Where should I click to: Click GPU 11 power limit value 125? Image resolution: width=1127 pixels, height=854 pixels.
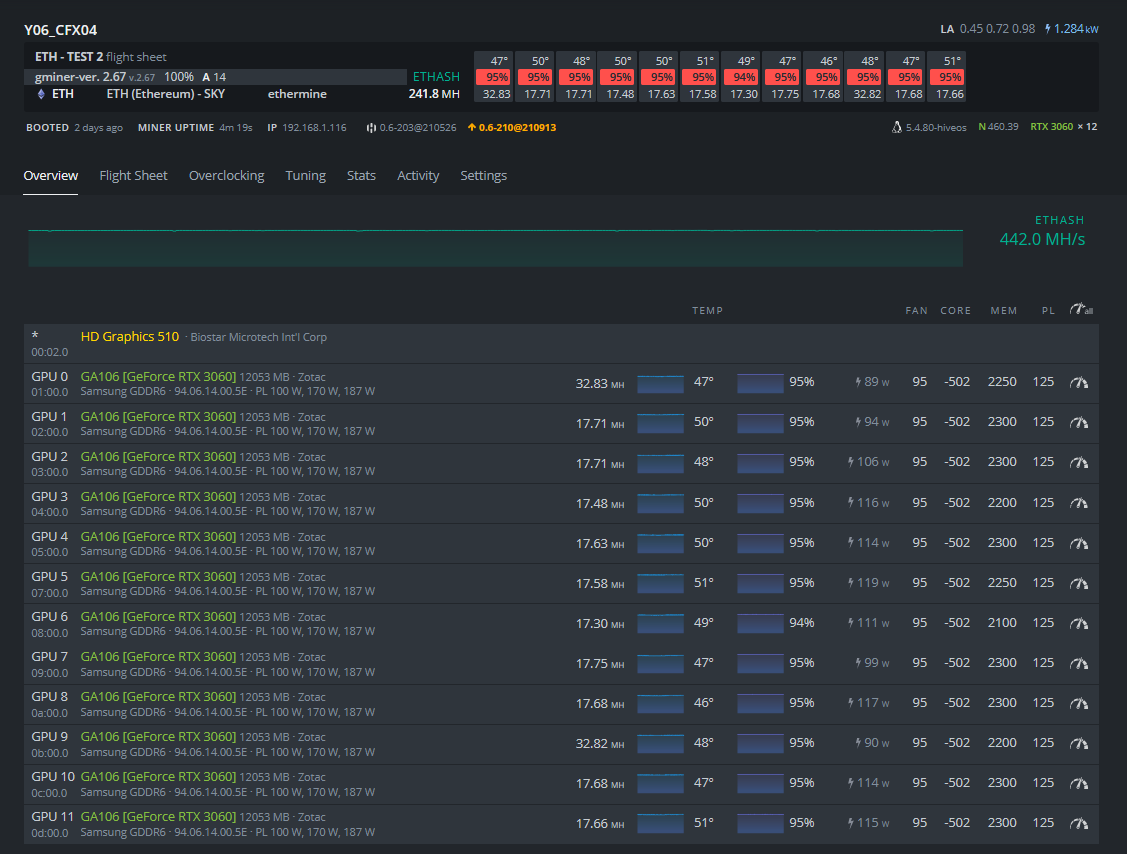1043,823
